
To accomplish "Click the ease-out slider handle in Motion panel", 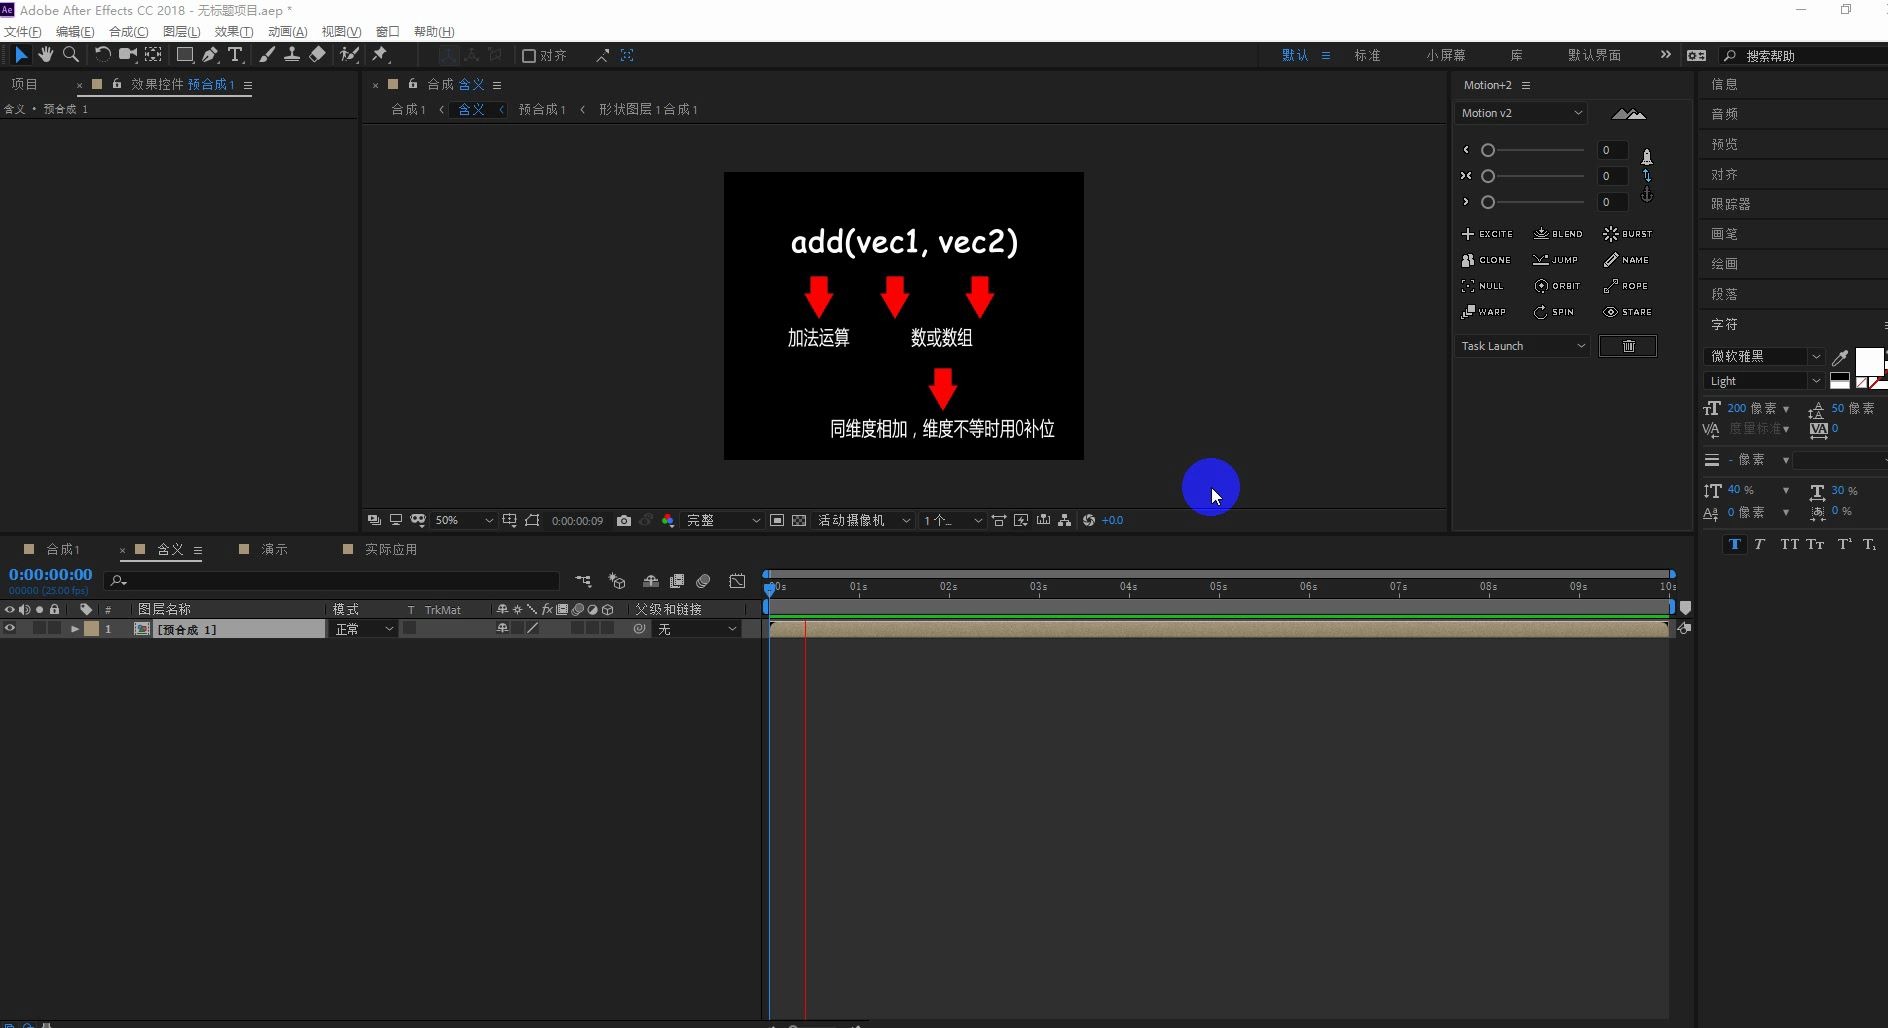I will coord(1488,202).
